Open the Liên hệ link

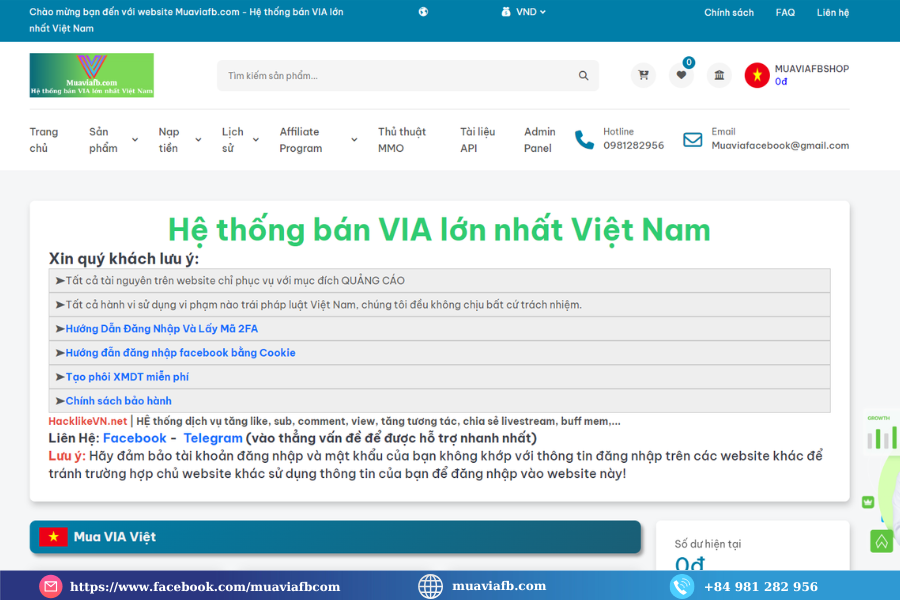(832, 13)
